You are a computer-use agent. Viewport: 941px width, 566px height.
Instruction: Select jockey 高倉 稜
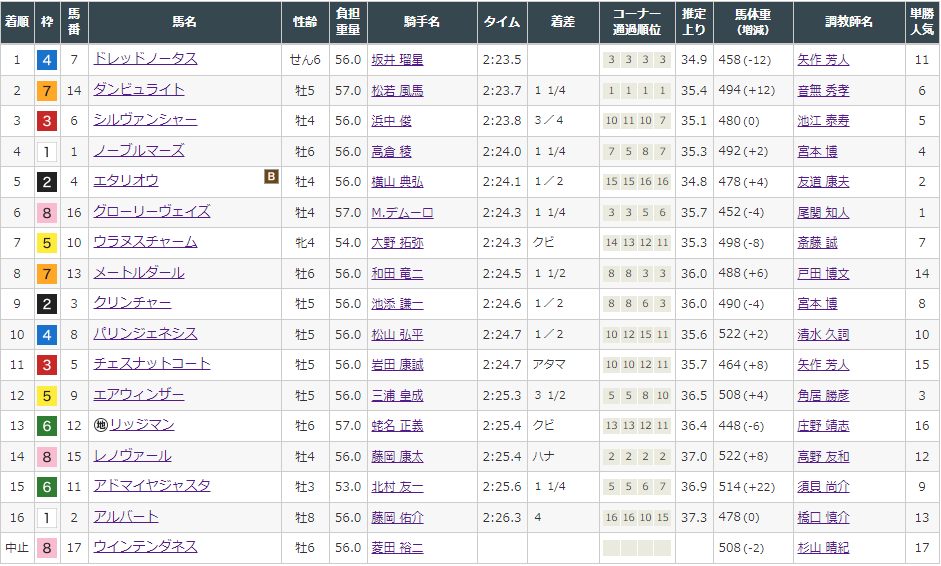[x=391, y=152]
